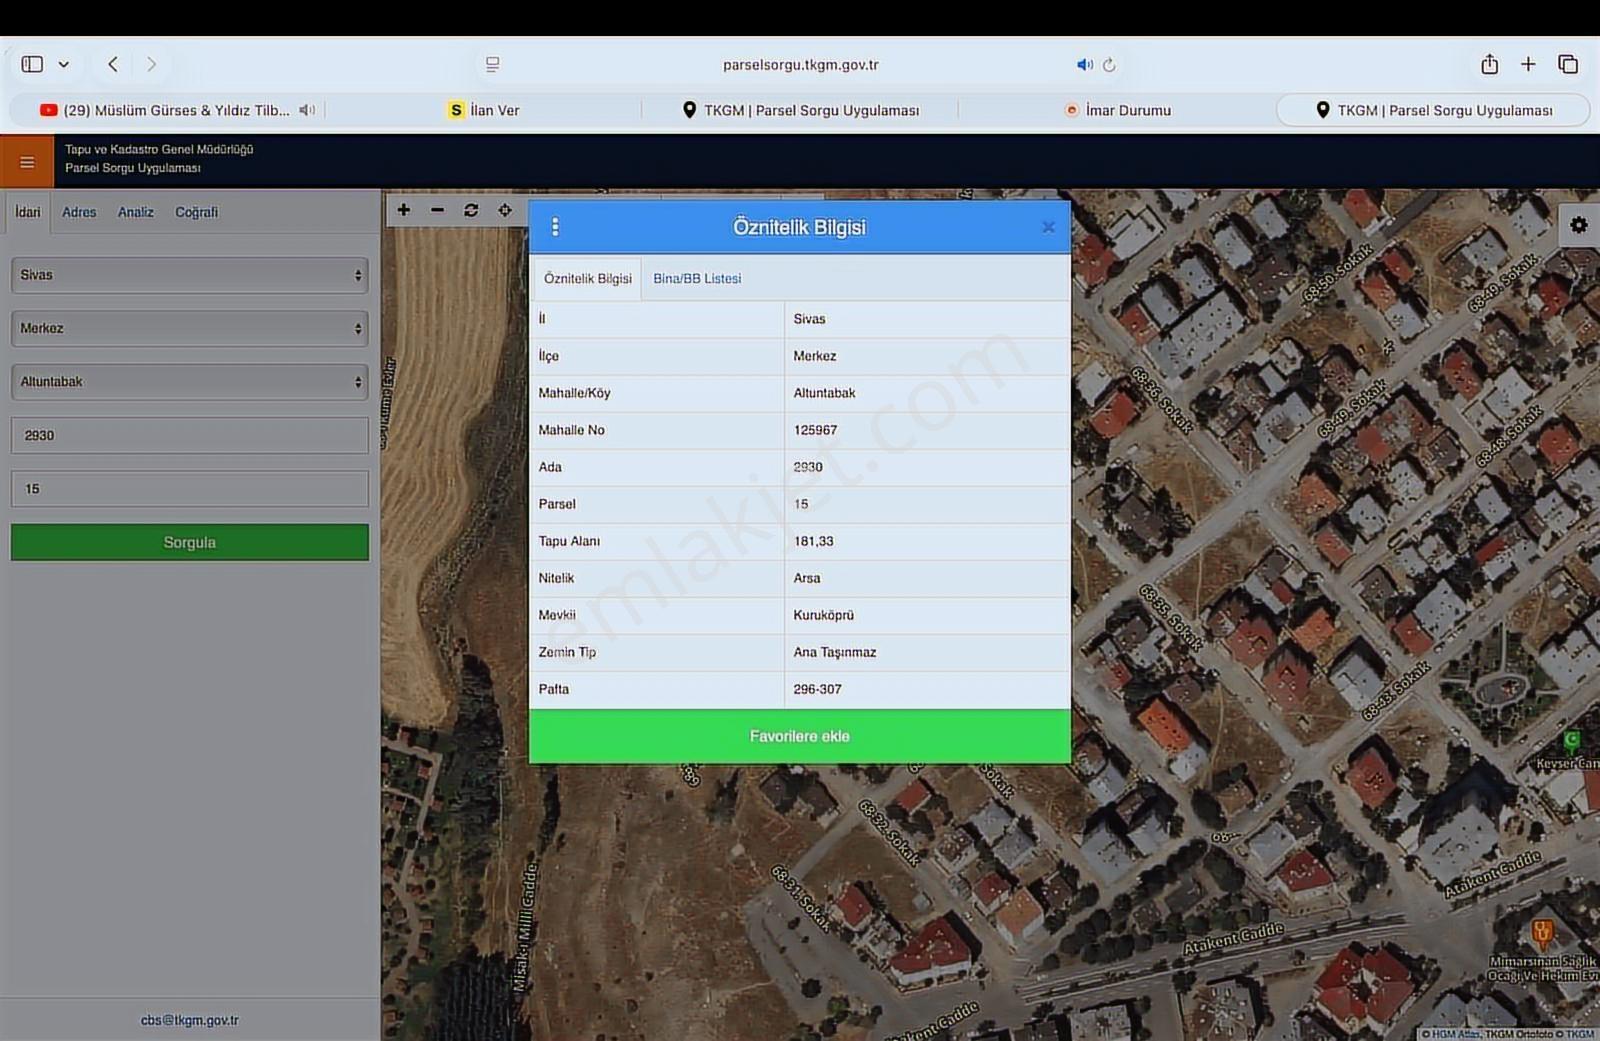Select Öznitelik Bilgisi tab in dialog
The width and height of the screenshot is (1600, 1041).
click(588, 279)
